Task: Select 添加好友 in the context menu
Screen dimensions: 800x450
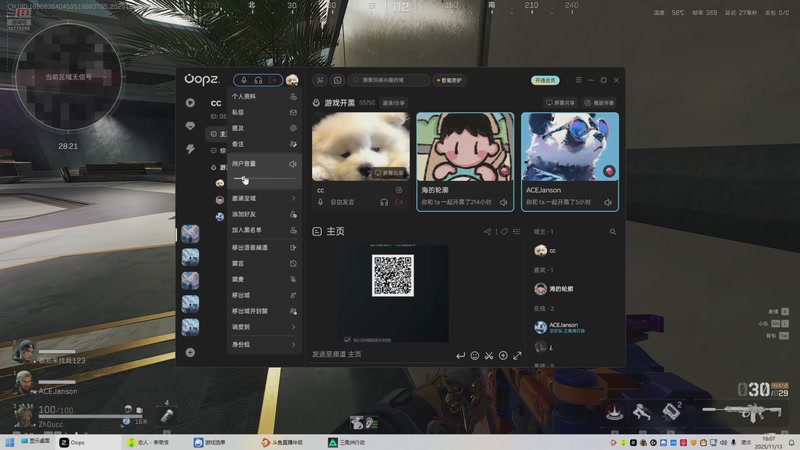Action: point(264,214)
